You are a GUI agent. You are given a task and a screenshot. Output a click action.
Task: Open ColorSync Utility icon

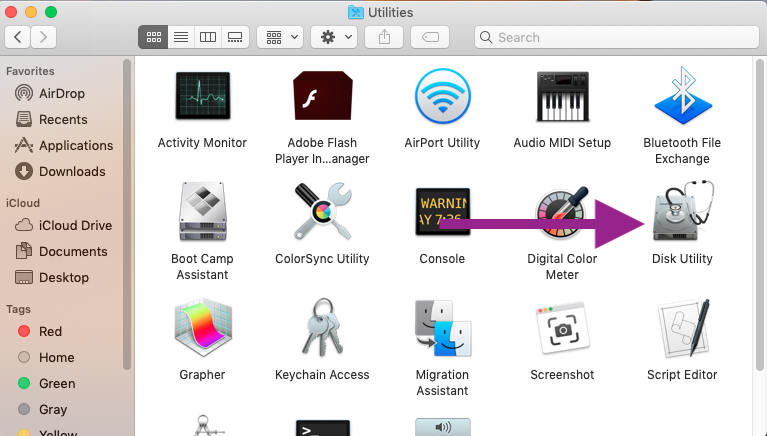[x=322, y=211]
